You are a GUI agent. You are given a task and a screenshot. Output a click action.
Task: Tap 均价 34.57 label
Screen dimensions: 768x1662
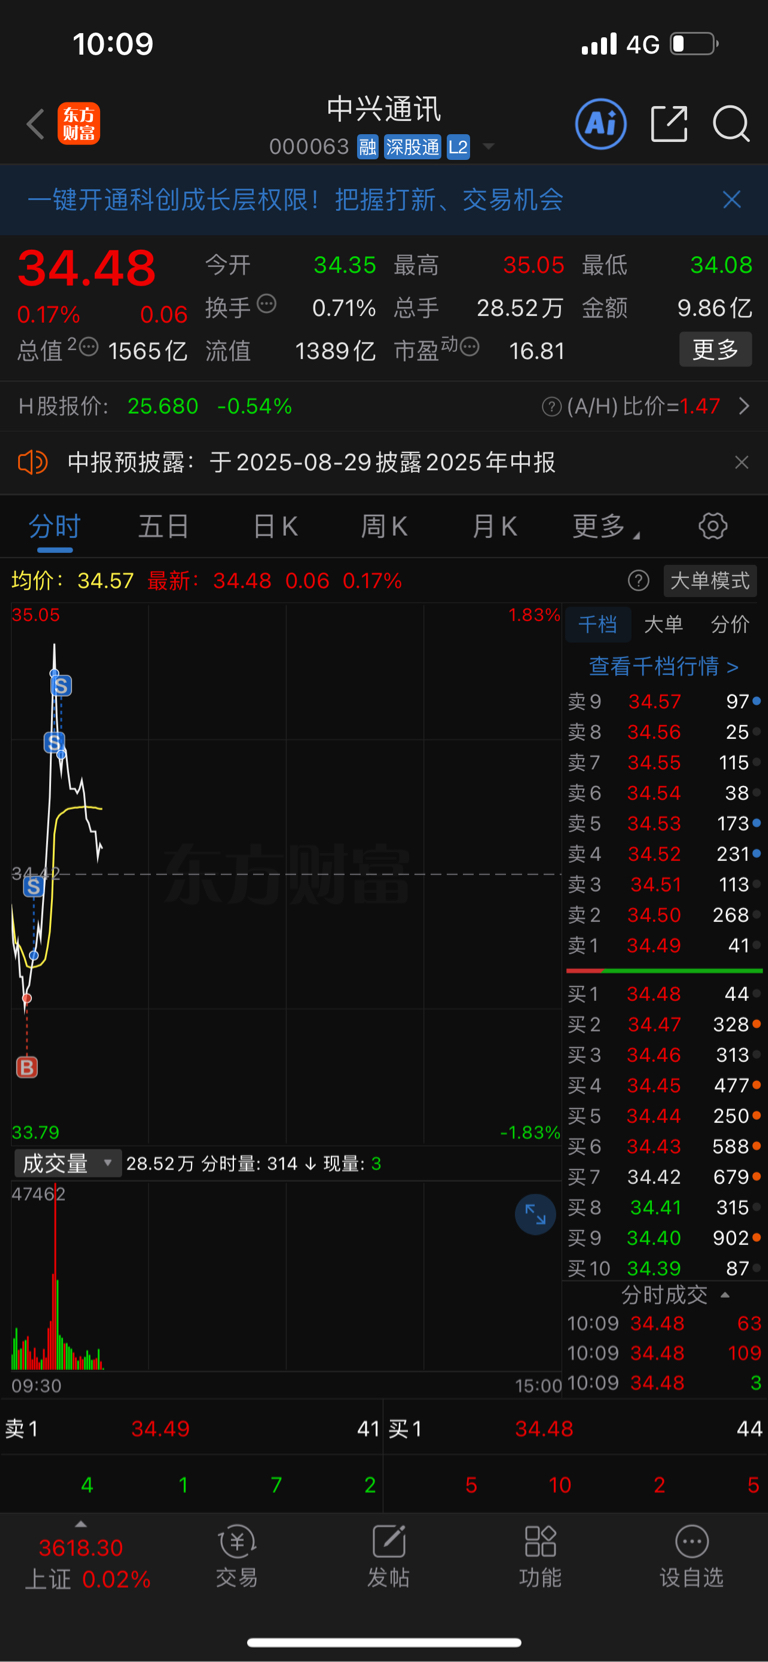click(x=72, y=581)
